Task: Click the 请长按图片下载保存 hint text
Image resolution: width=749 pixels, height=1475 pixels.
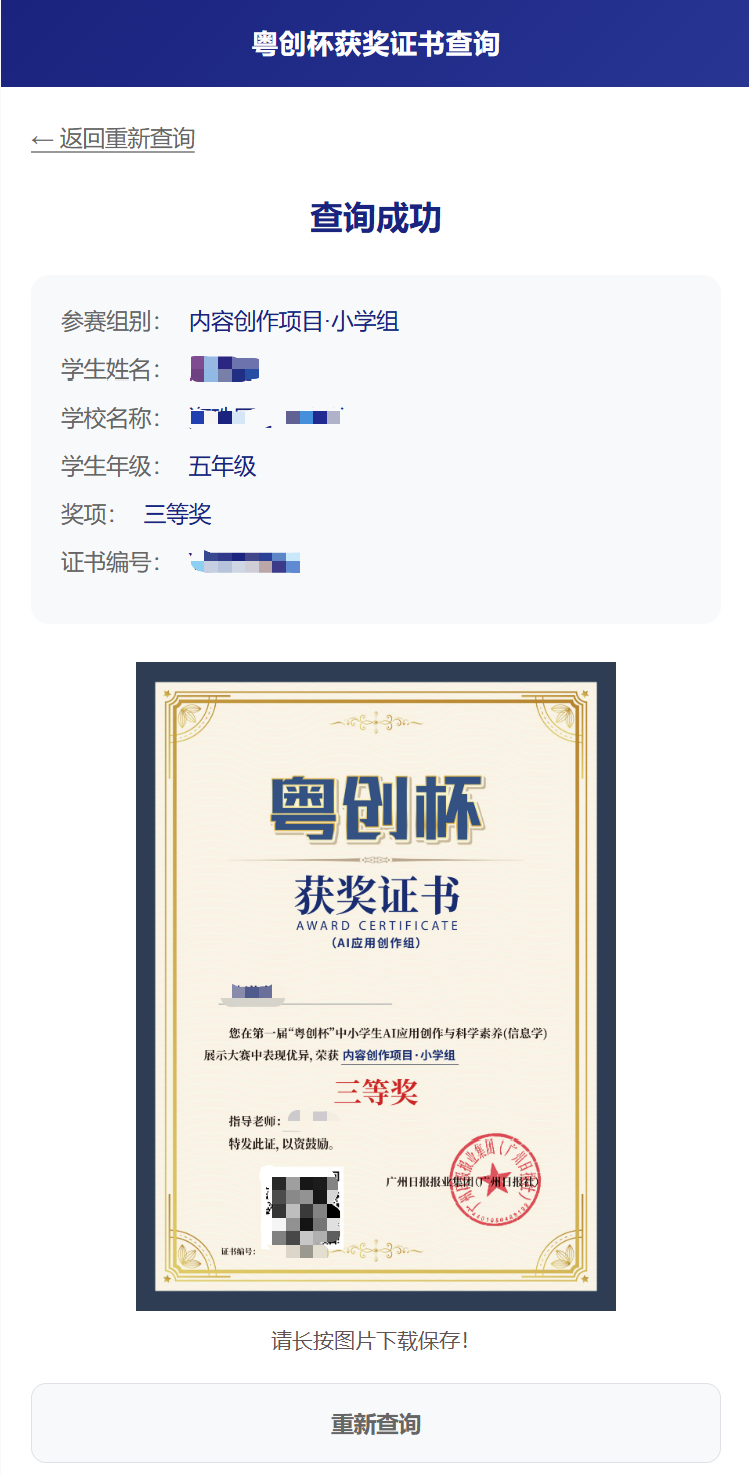Action: [x=370, y=1340]
